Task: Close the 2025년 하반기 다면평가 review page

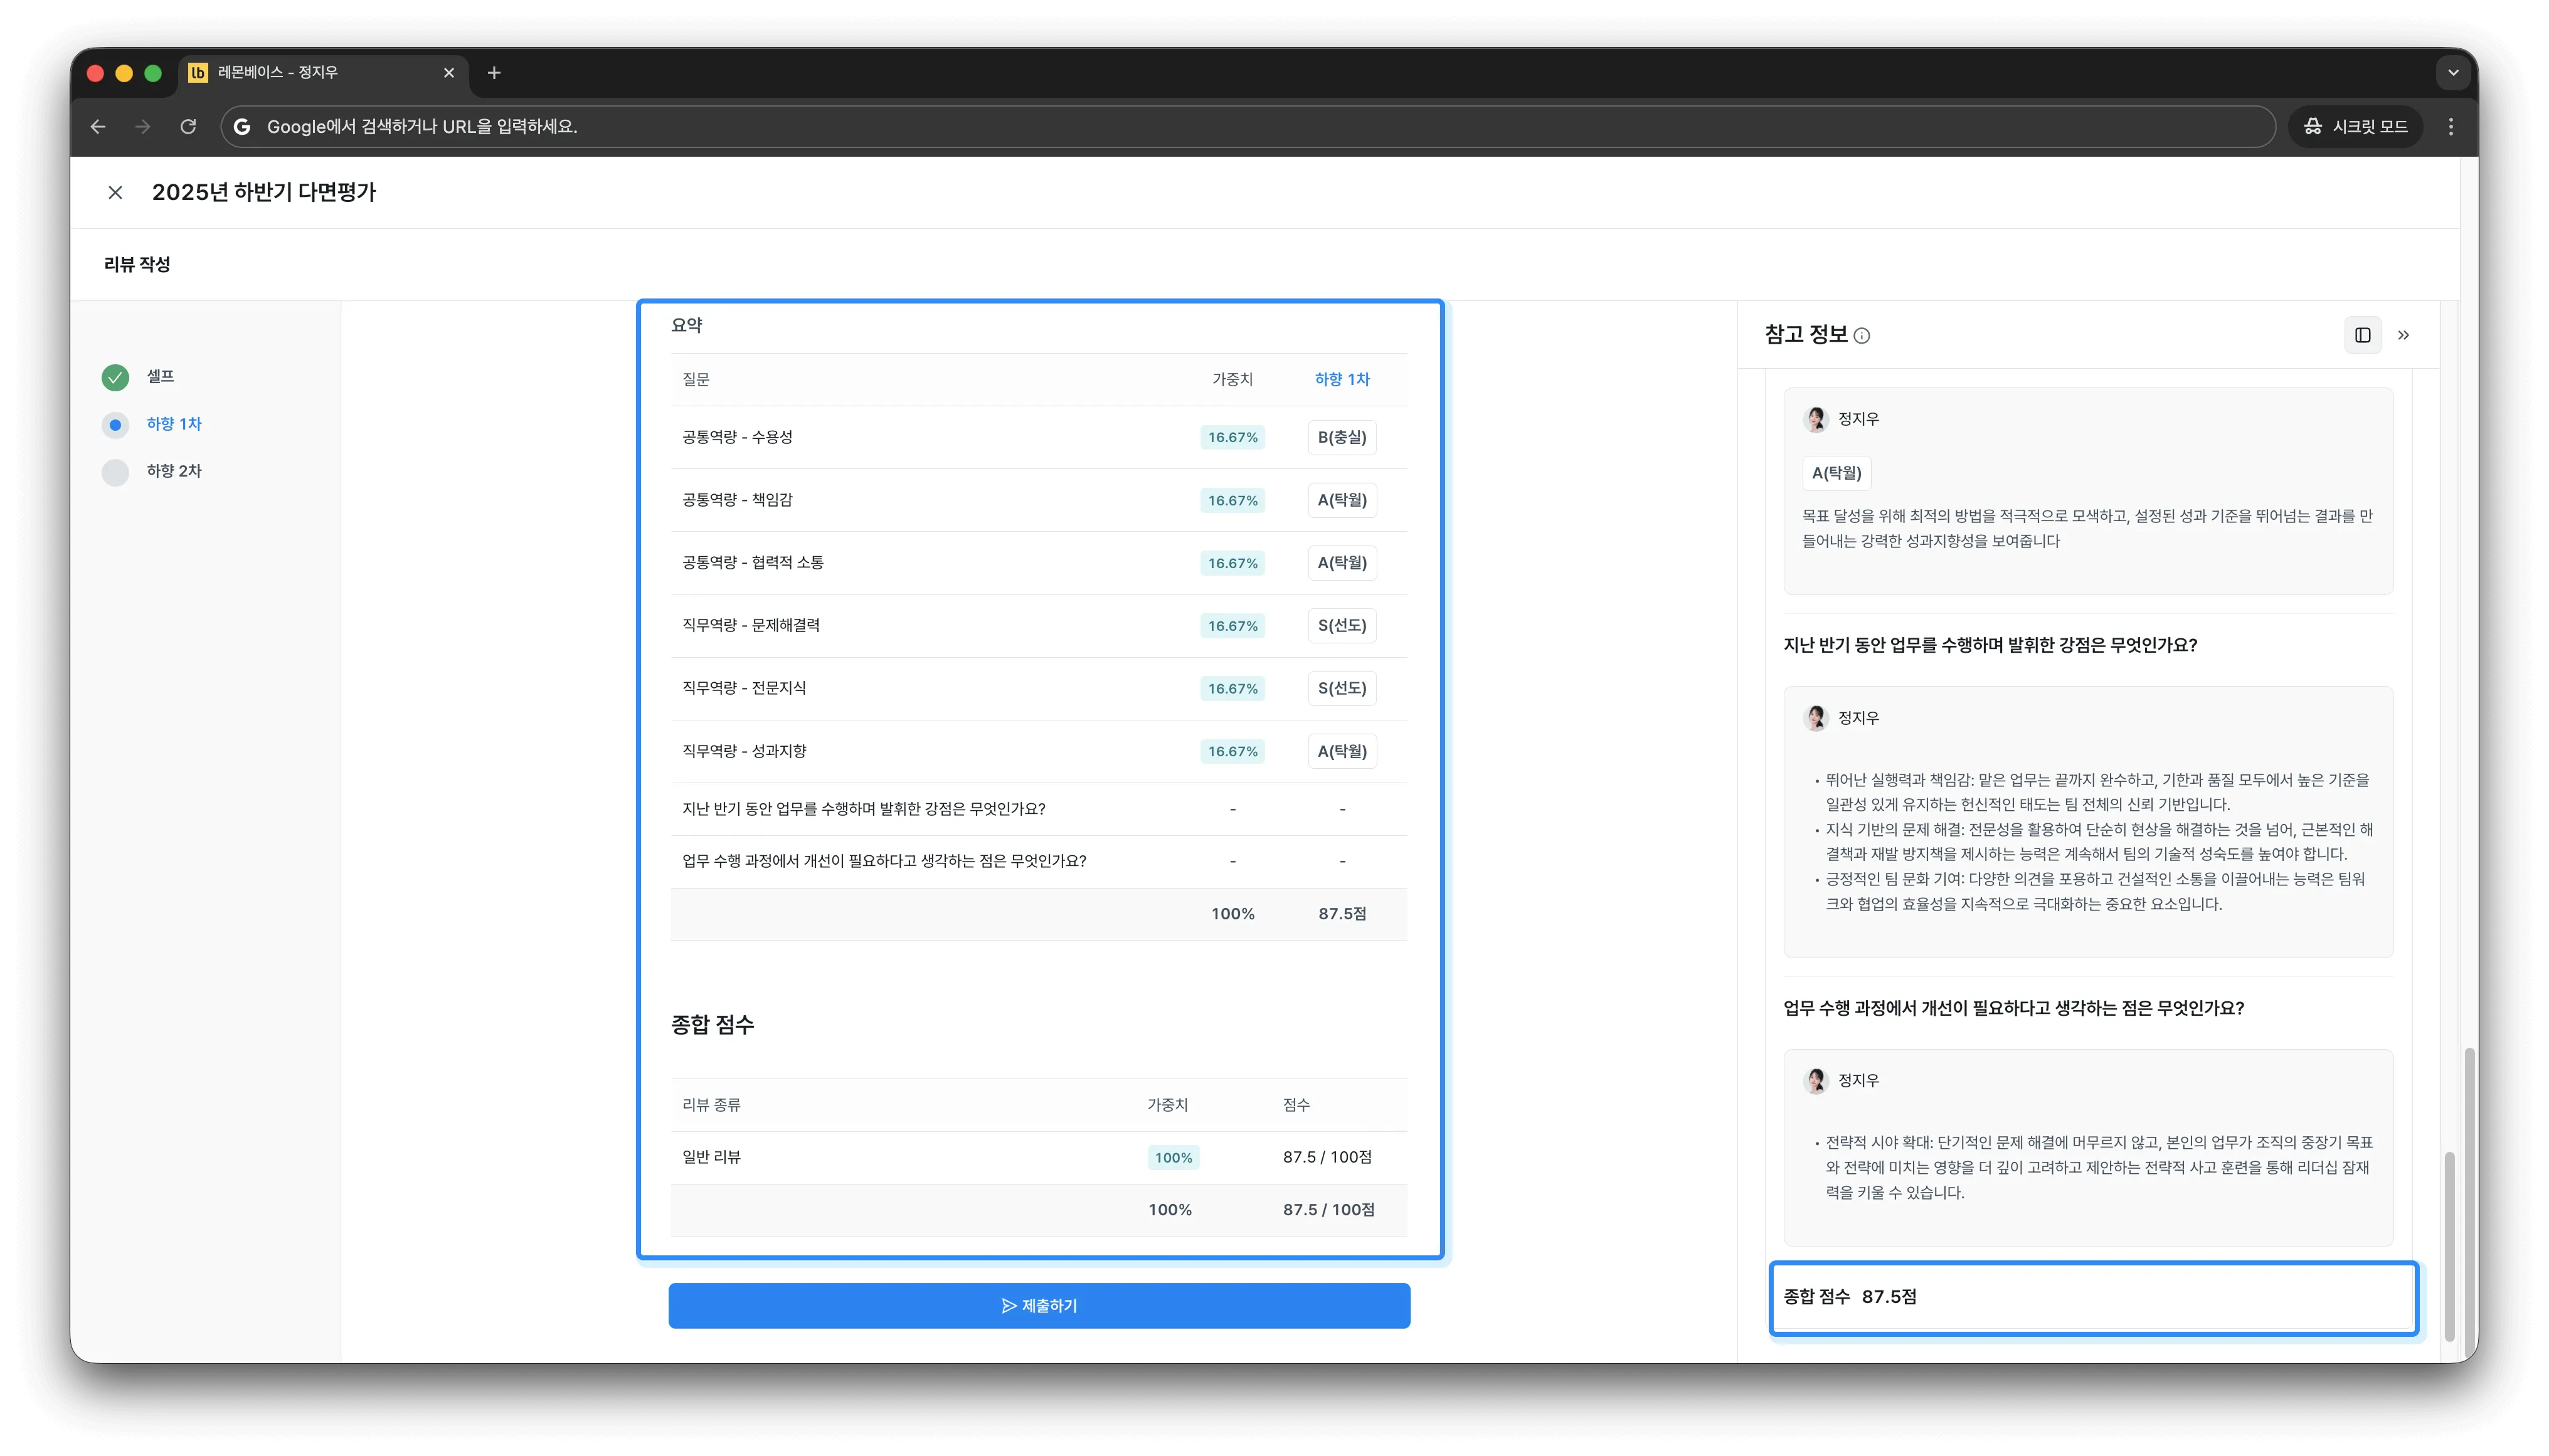Action: pyautogui.click(x=115, y=192)
